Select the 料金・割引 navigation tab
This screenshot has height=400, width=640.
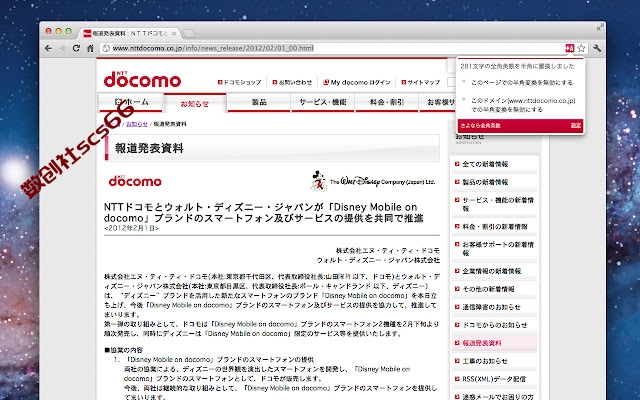point(387,102)
